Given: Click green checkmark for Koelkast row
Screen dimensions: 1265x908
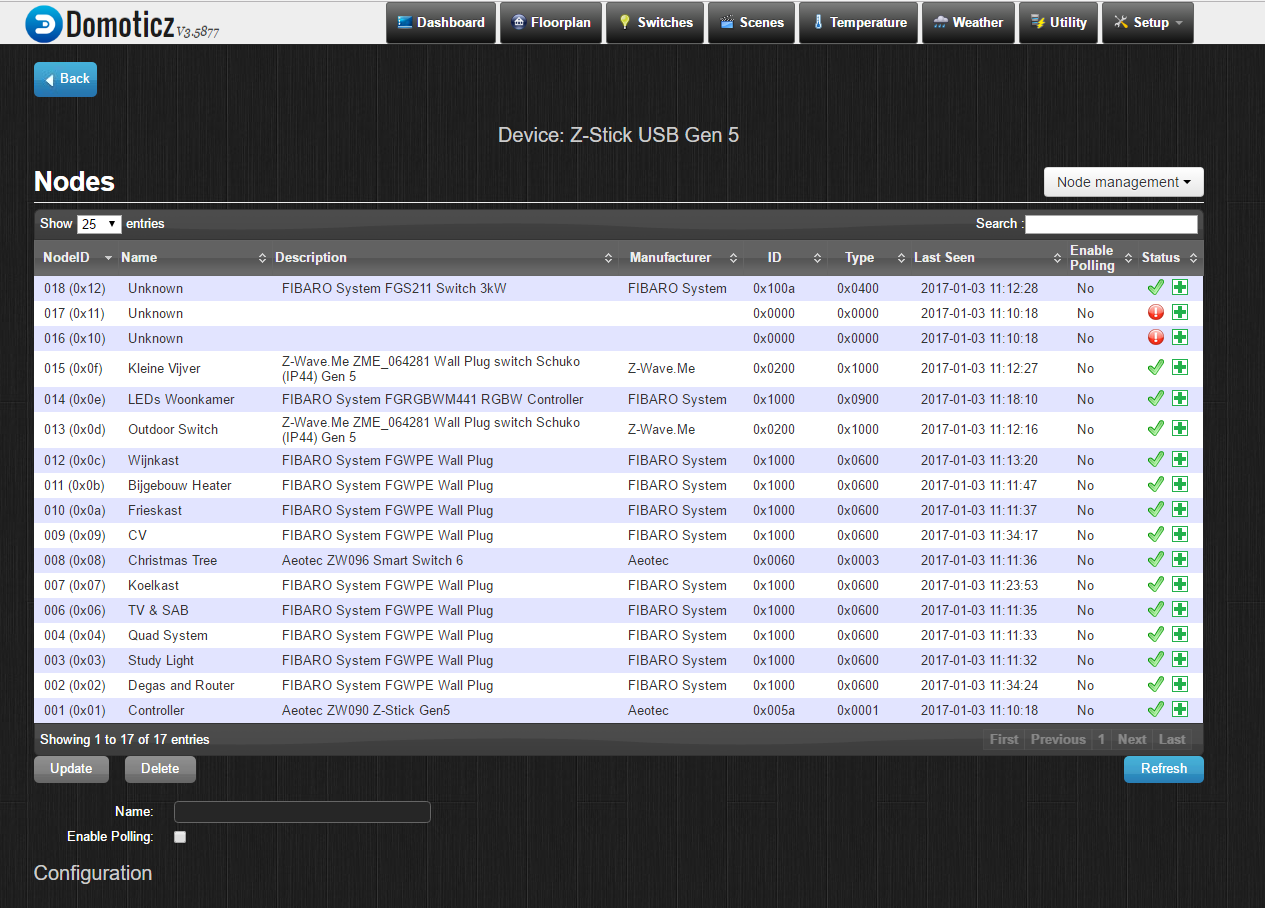Looking at the screenshot, I should (x=1156, y=584).
